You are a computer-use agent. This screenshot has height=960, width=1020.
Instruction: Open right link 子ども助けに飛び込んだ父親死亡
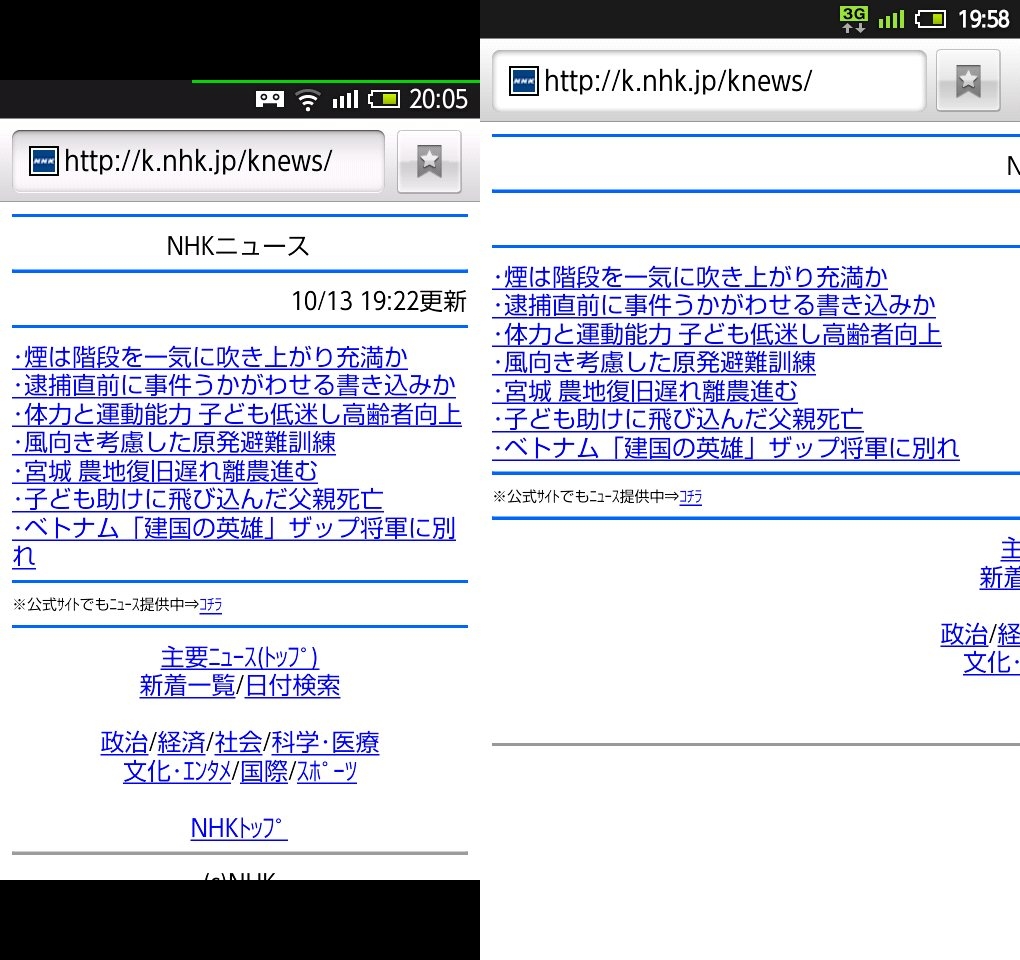pos(678,420)
